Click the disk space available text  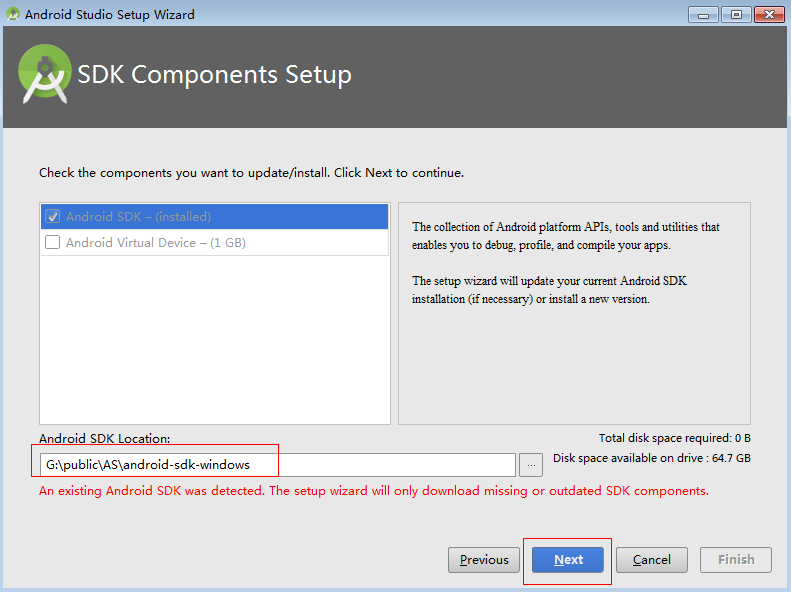(651, 458)
